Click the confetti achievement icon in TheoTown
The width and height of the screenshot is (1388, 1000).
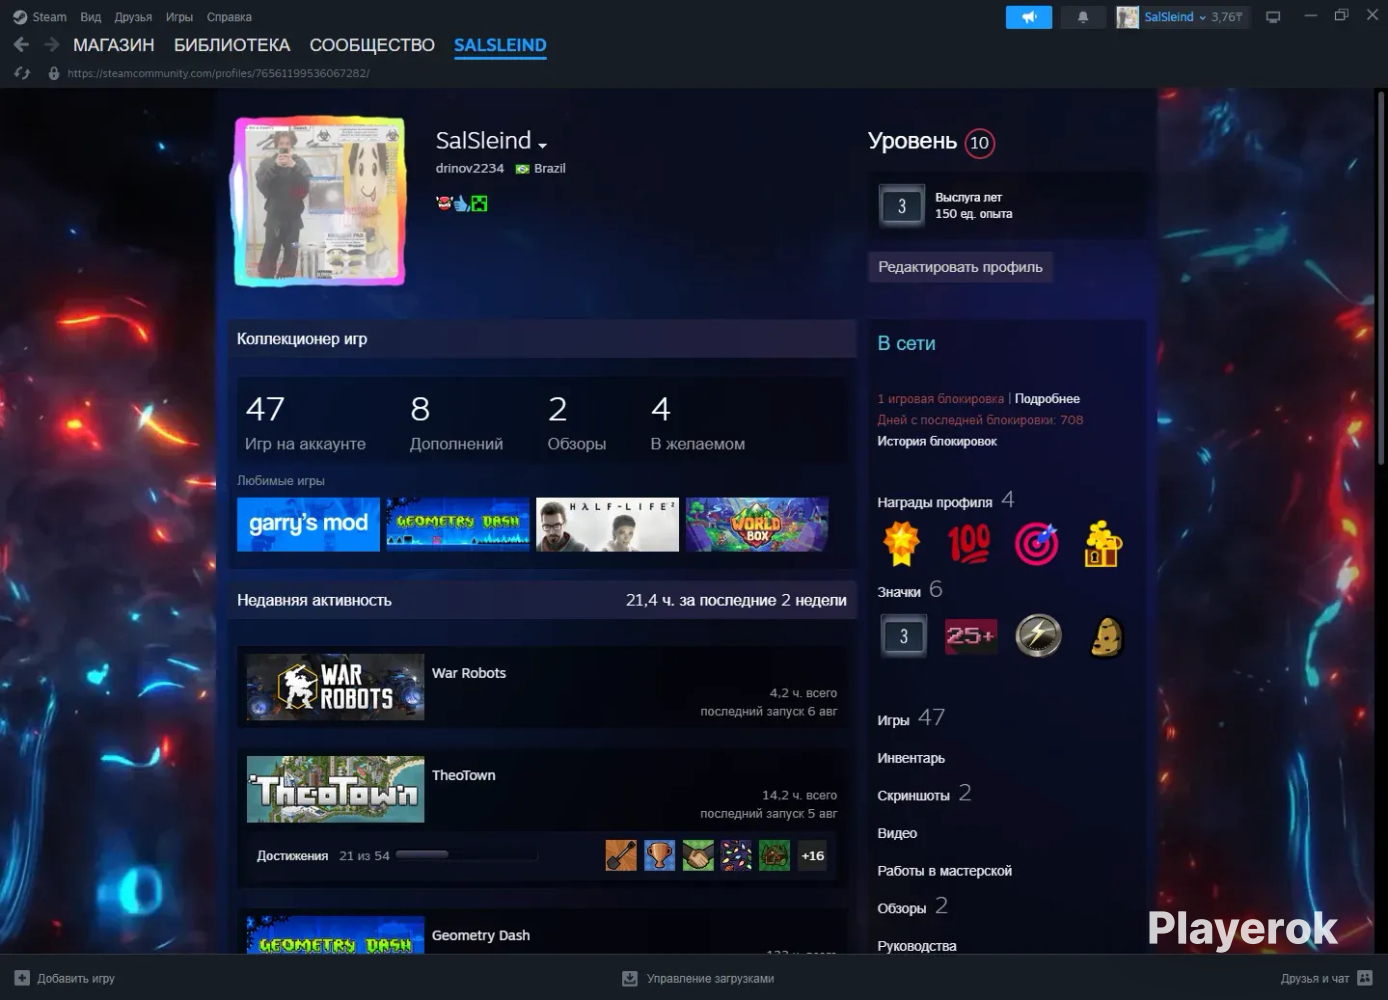[736, 855]
